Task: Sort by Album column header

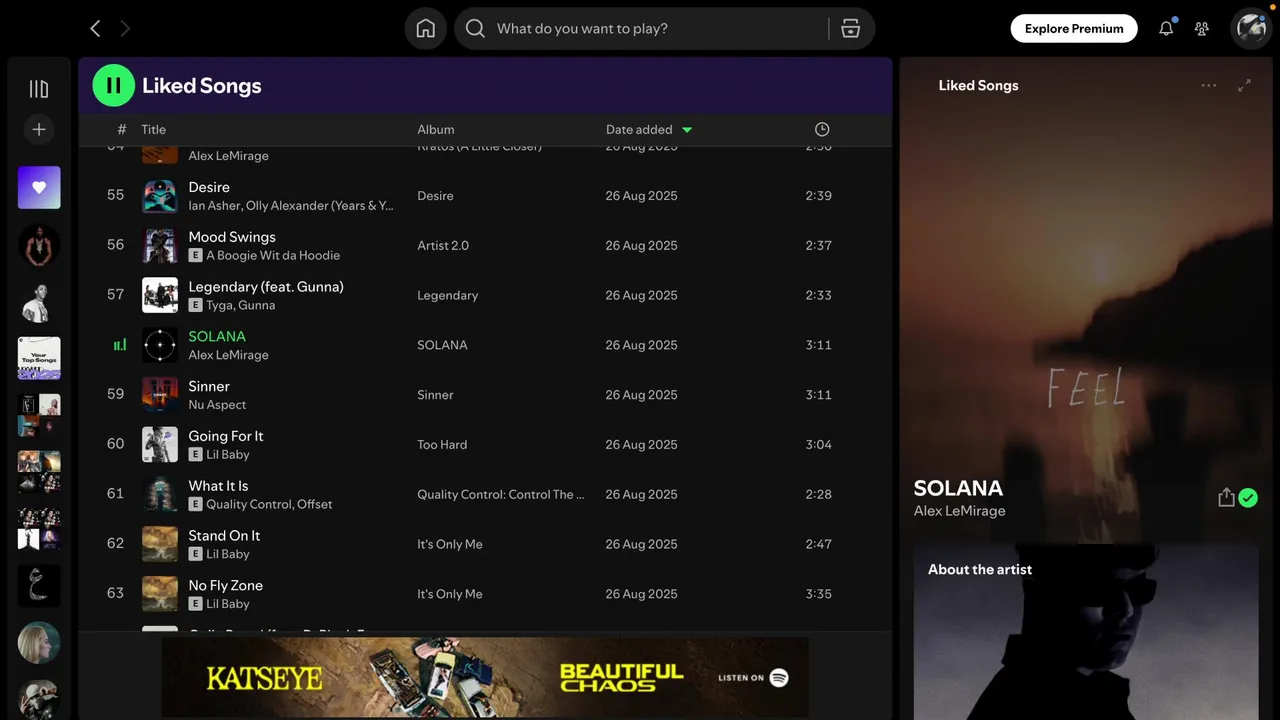Action: (x=436, y=129)
